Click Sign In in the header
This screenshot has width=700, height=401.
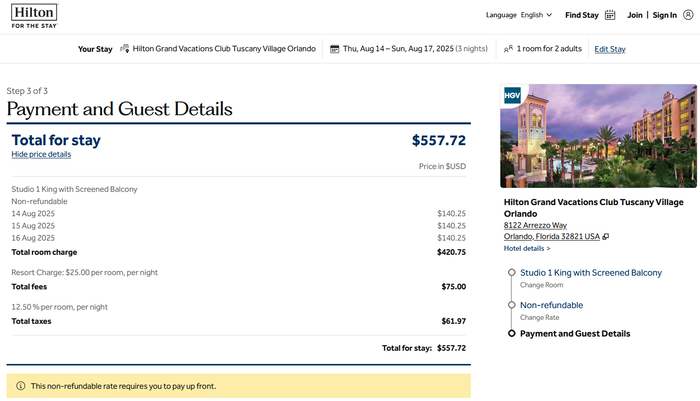(664, 15)
